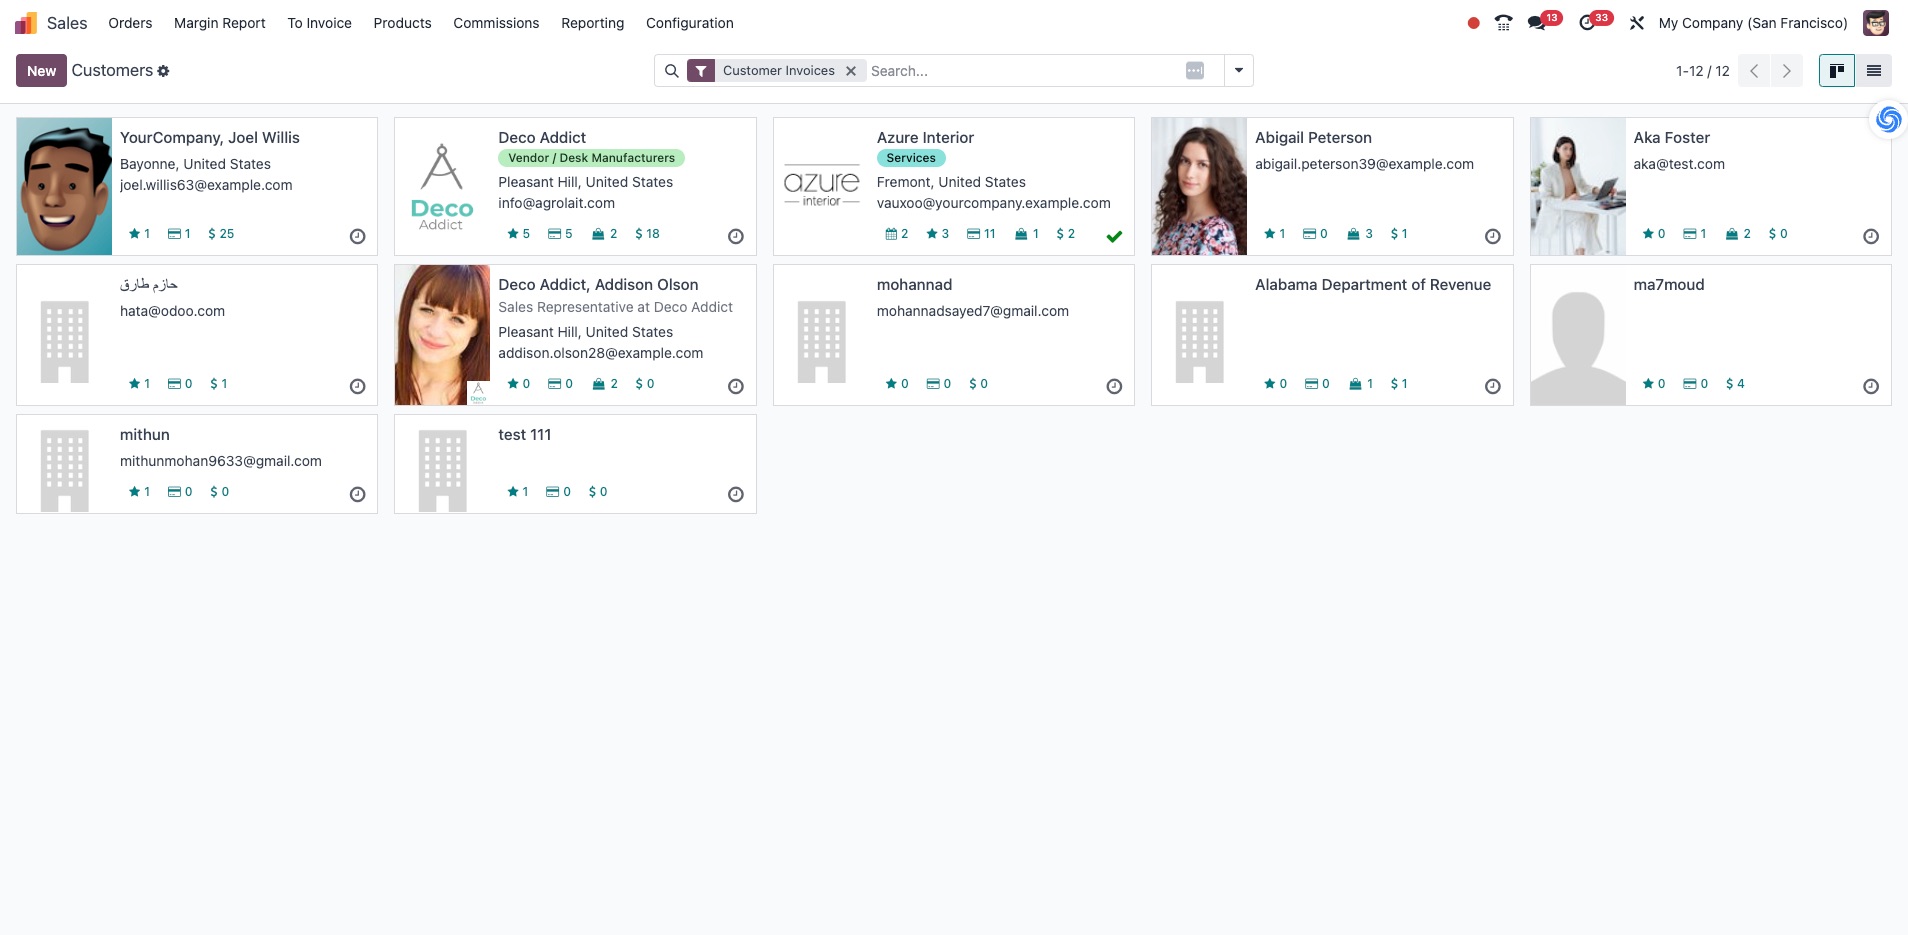Open My Company (San Francisco) switcher
This screenshot has height=935, width=1908.
(x=1753, y=23)
